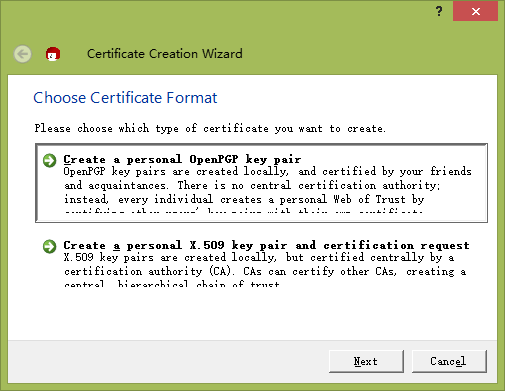Click green arrow icon beside OpenPGP option
Viewport: 505px width, 391px height.
pos(50,161)
